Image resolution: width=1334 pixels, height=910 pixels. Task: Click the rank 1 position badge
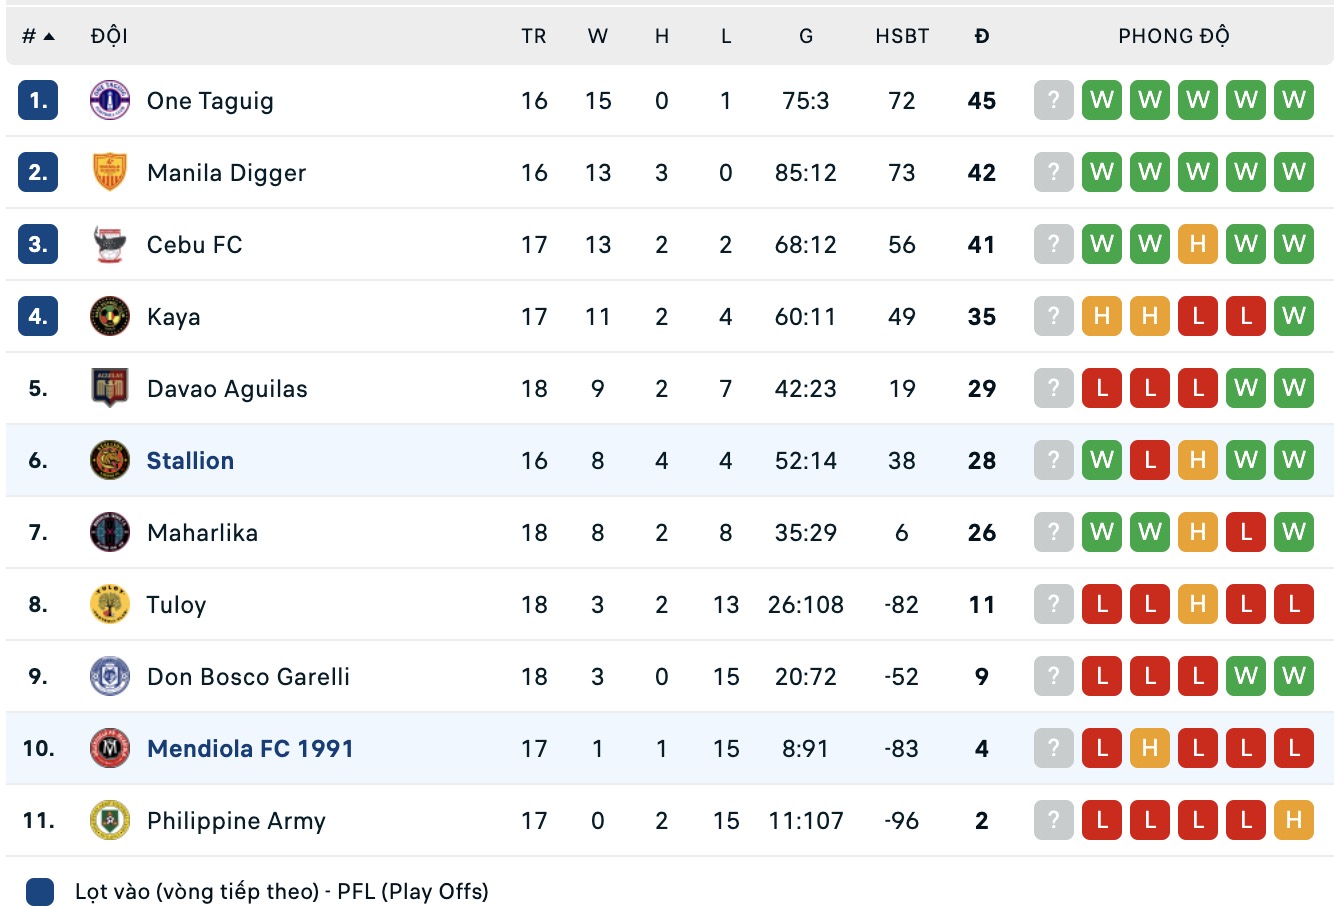(x=38, y=100)
